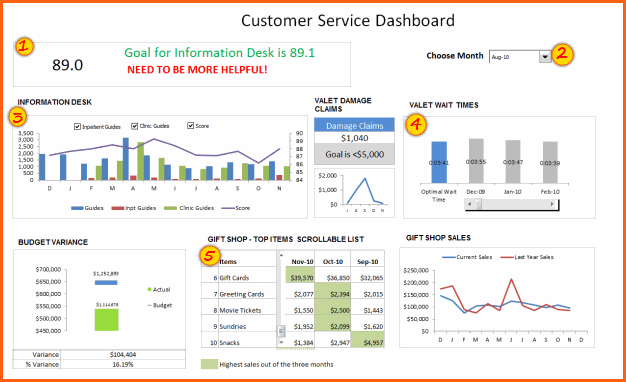The image size is (626, 382).
Task: Click the Inpt Guides legend entry
Action: 134,208
